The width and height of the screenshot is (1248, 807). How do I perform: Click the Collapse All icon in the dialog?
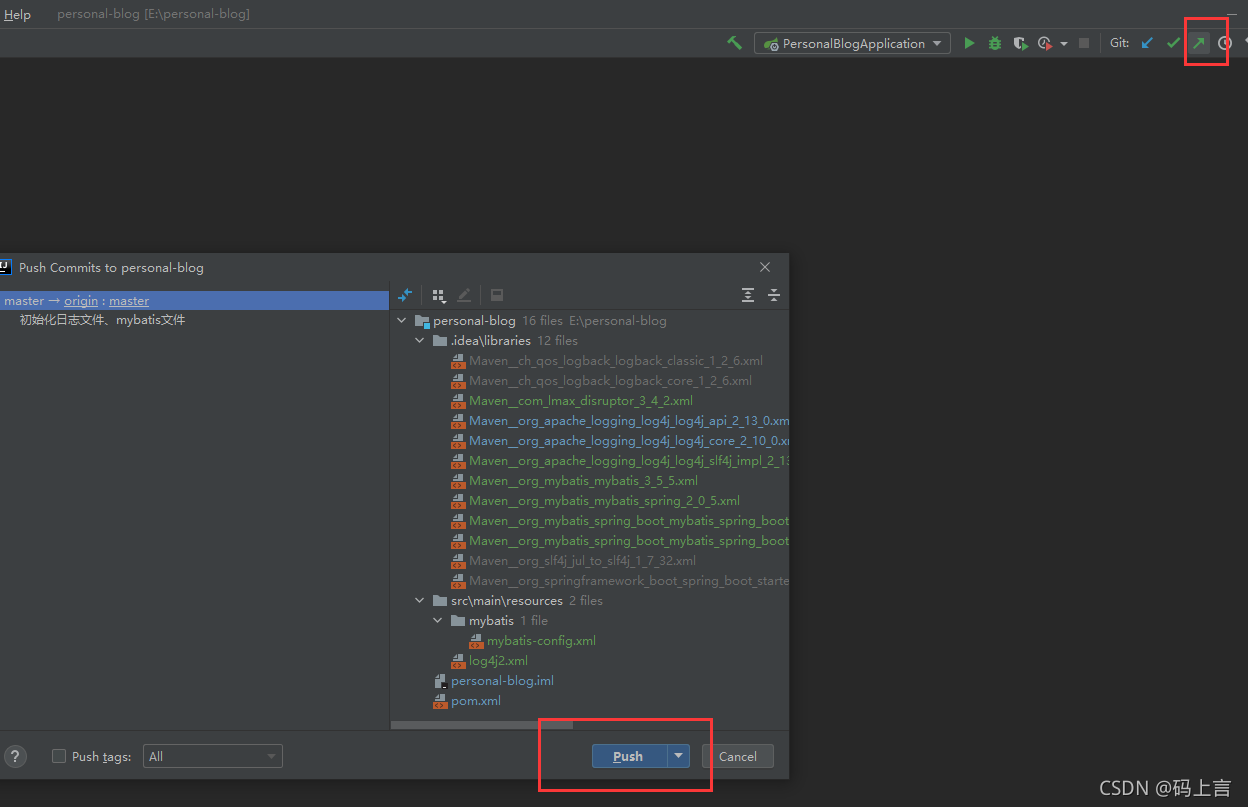tap(774, 295)
